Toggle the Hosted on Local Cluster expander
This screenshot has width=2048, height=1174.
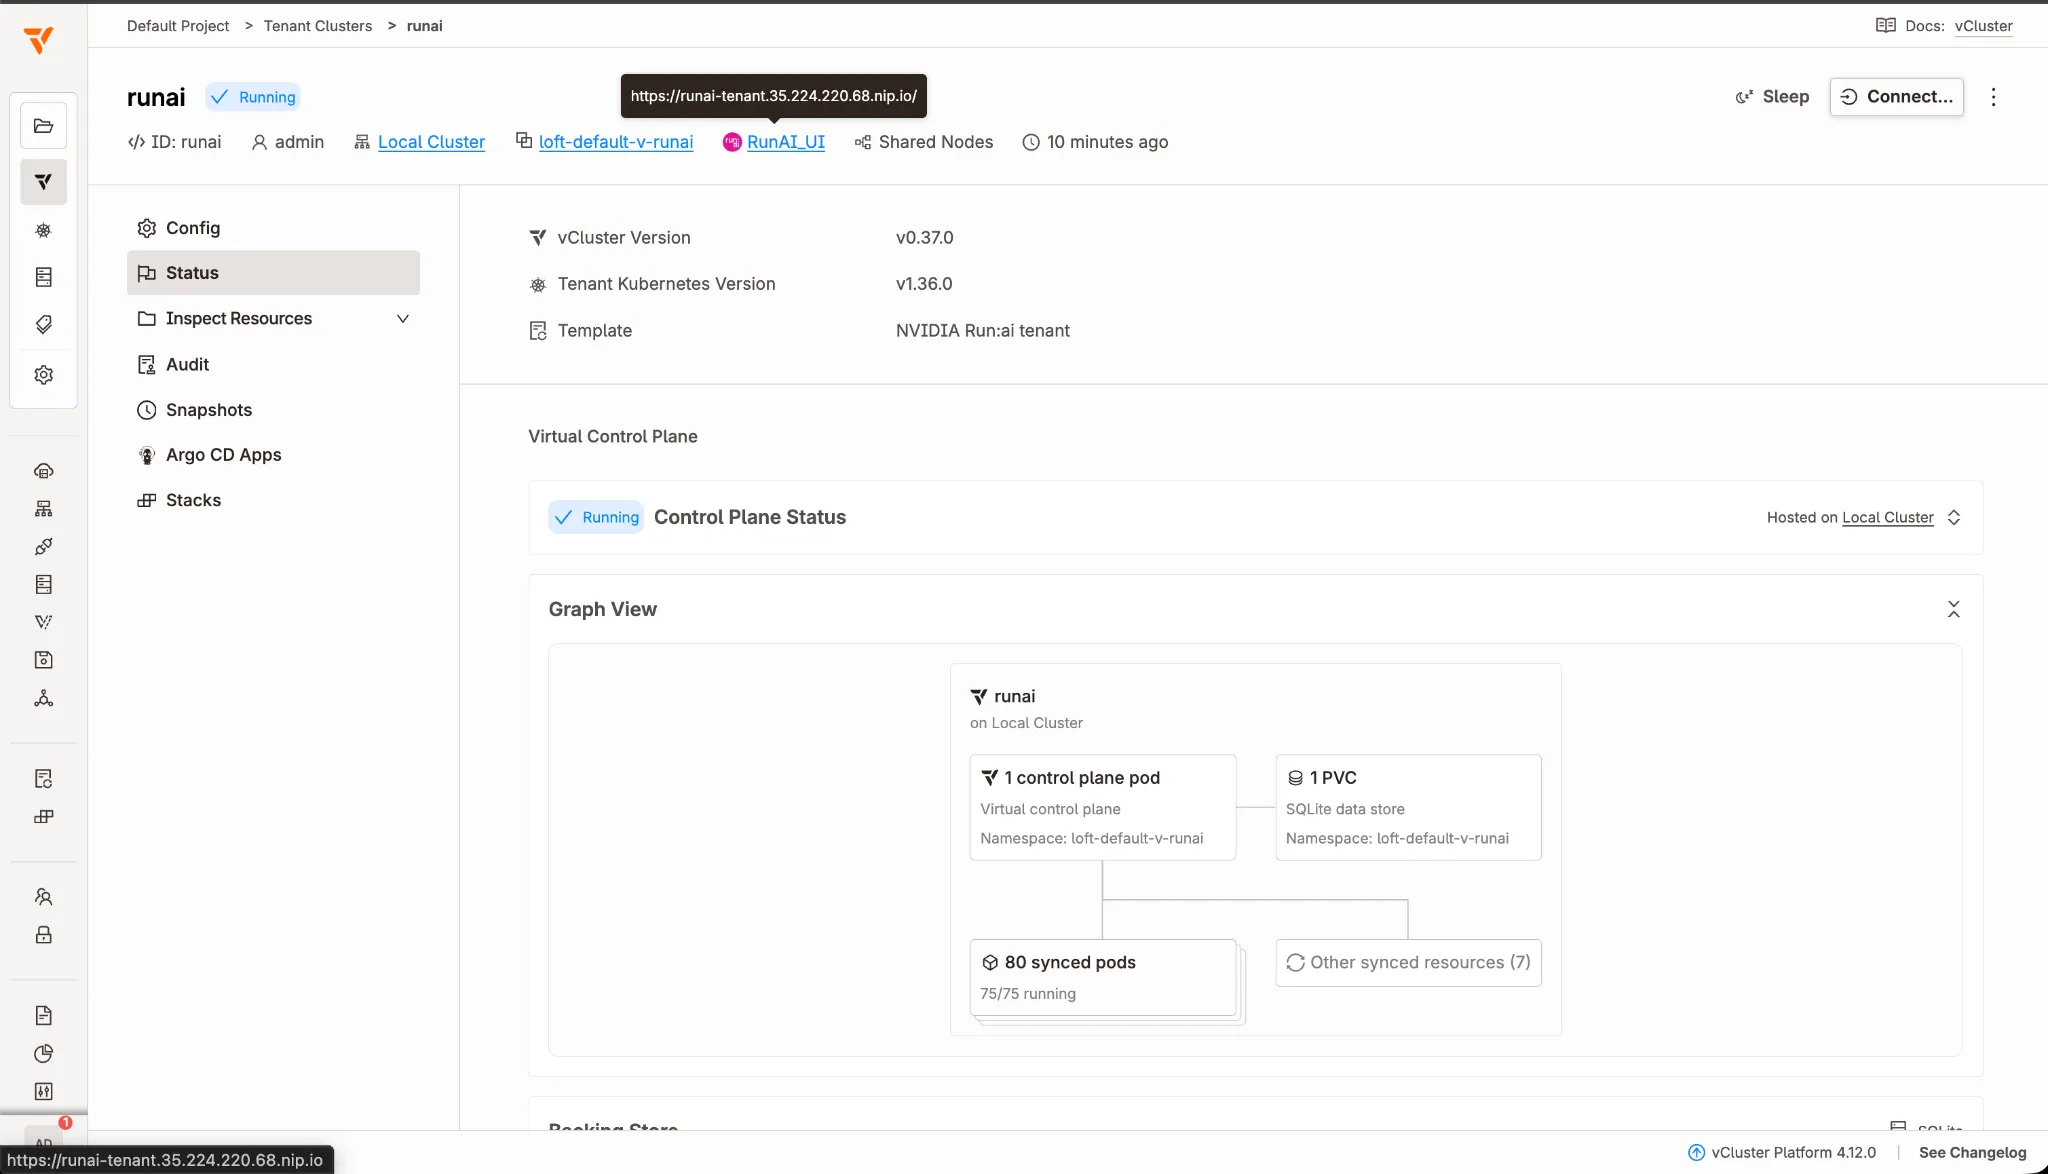pos(1953,517)
